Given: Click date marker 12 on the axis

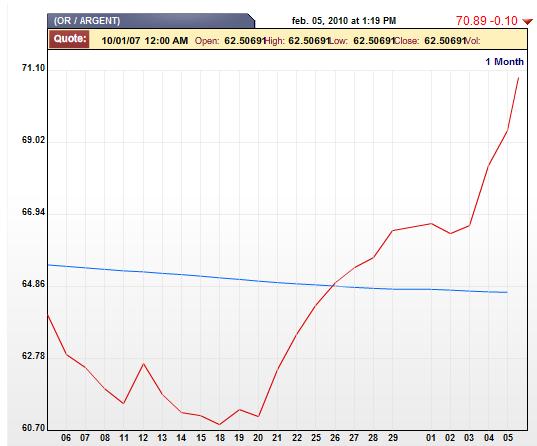Looking at the screenshot, I should coord(143,438).
